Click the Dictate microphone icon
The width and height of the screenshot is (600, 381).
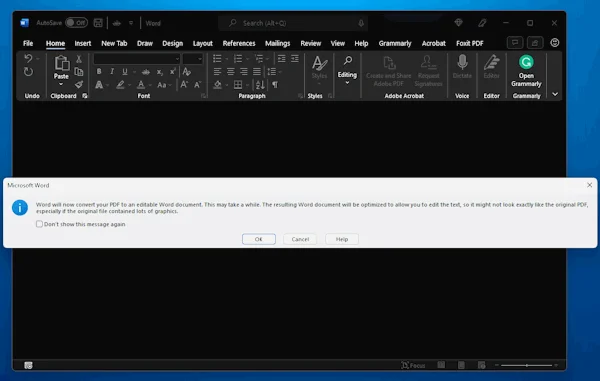click(x=462, y=62)
